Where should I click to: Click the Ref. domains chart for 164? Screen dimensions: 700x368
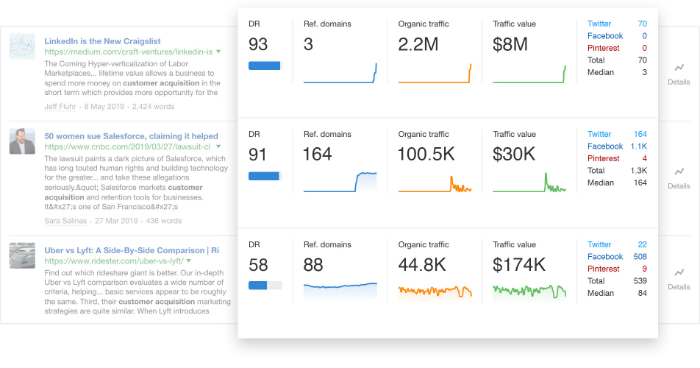[x=340, y=182]
